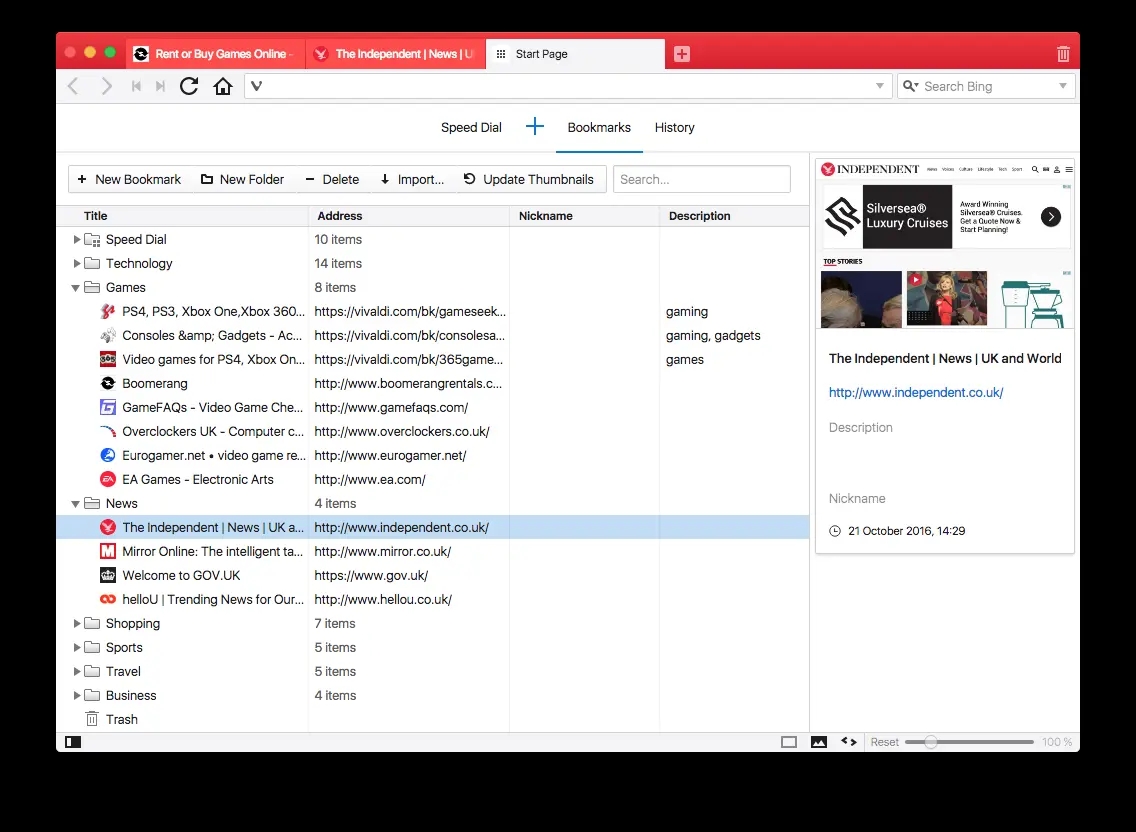1136x832 pixels.
Task: Open a new tab with the plus icon
Action: [x=682, y=54]
